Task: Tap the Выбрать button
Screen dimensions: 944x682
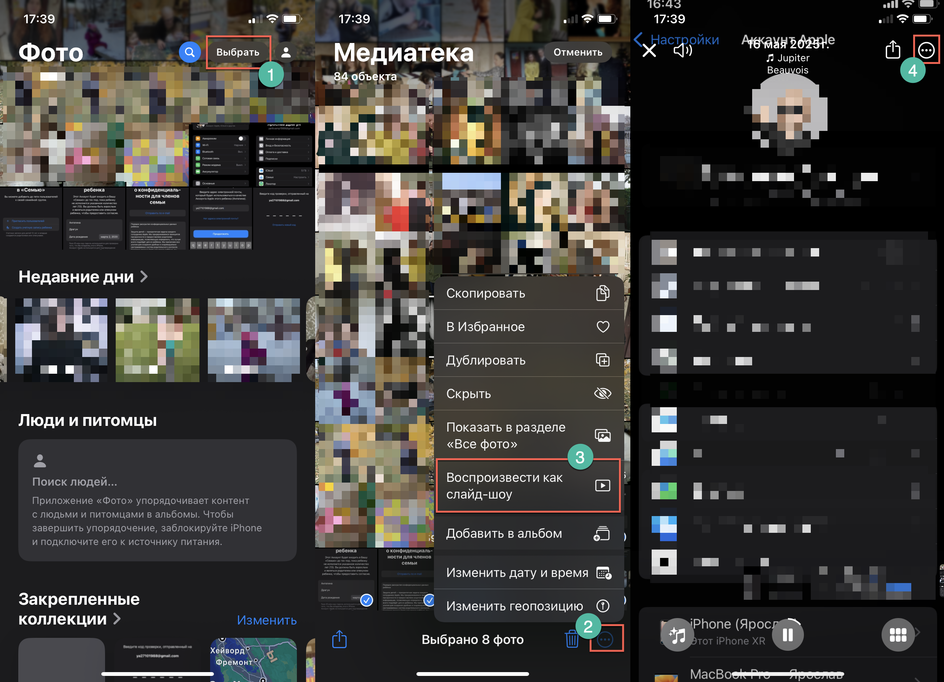Action: point(238,52)
